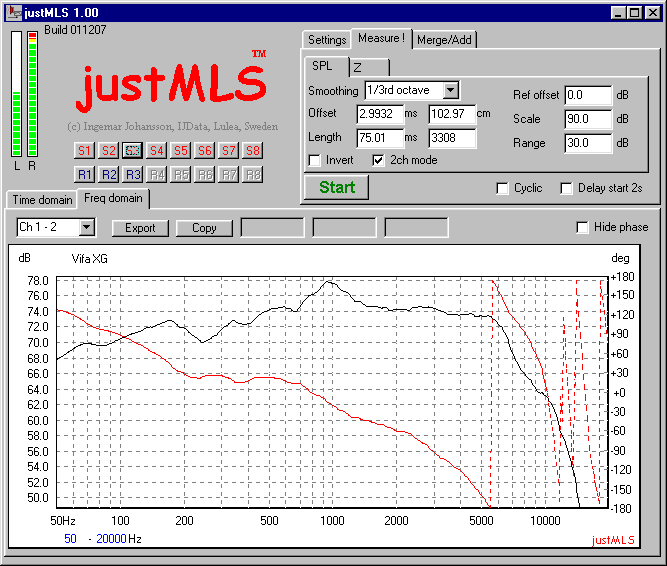
Task: Switch to the Settings tab
Action: click(x=327, y=40)
